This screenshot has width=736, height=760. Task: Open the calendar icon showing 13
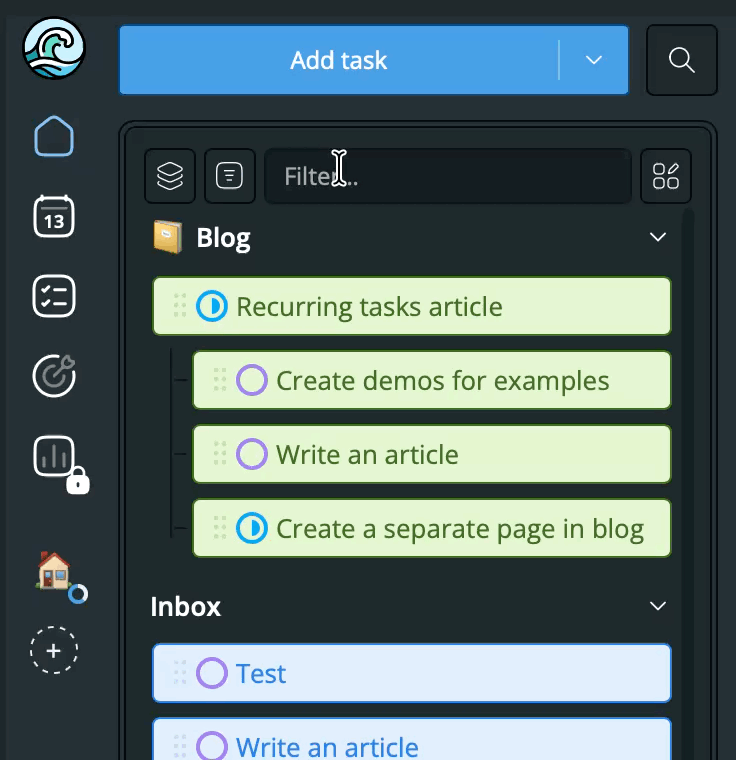coord(54,216)
